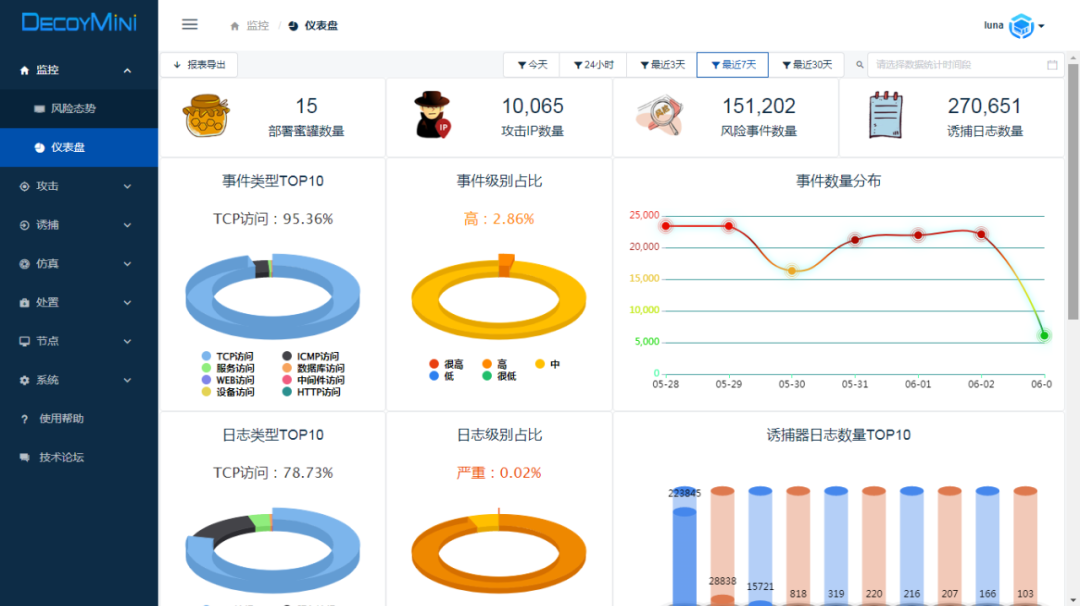This screenshot has width=1080, height=606.
Task: Click the luna user avatar icon
Action: pos(1021,26)
